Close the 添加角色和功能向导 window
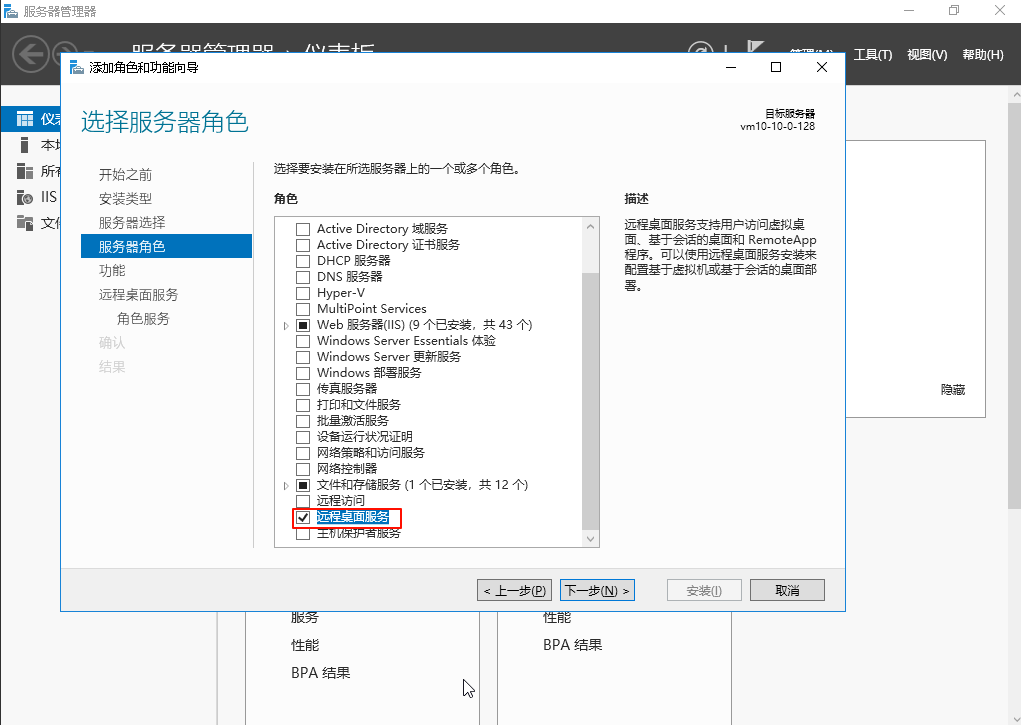1021x725 pixels. 822,67
